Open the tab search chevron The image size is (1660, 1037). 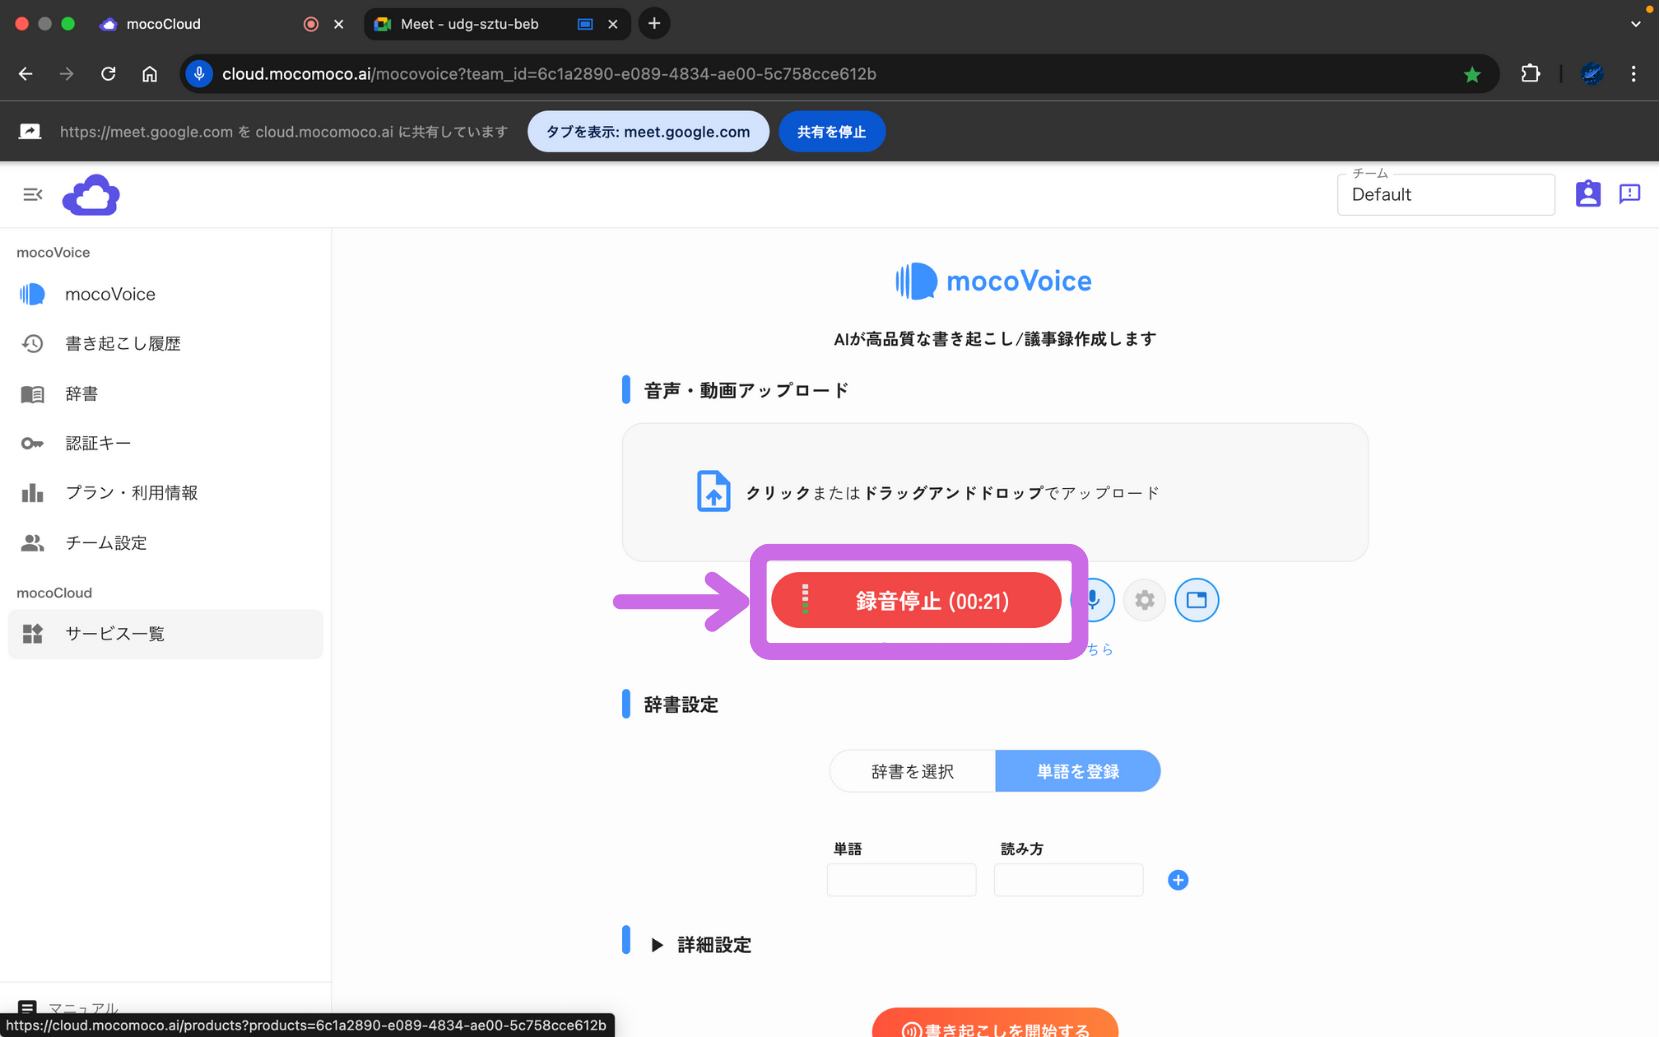[1636, 24]
